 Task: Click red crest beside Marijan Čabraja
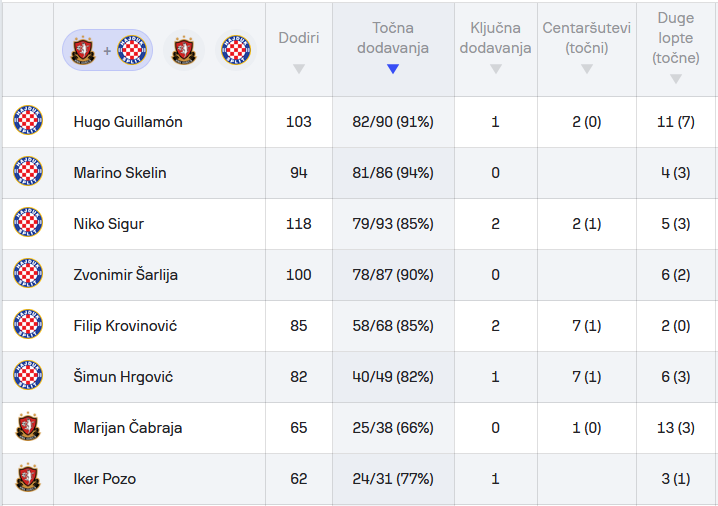point(27,428)
